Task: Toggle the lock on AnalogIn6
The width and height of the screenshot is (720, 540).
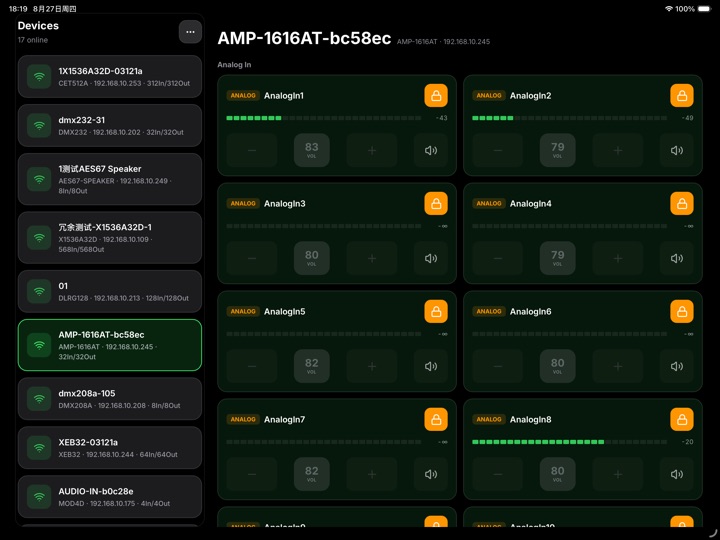Action: click(x=682, y=311)
